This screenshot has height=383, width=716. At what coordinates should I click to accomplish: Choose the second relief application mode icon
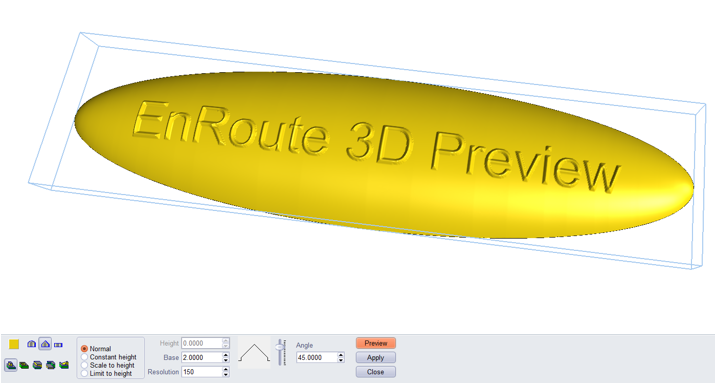24,365
